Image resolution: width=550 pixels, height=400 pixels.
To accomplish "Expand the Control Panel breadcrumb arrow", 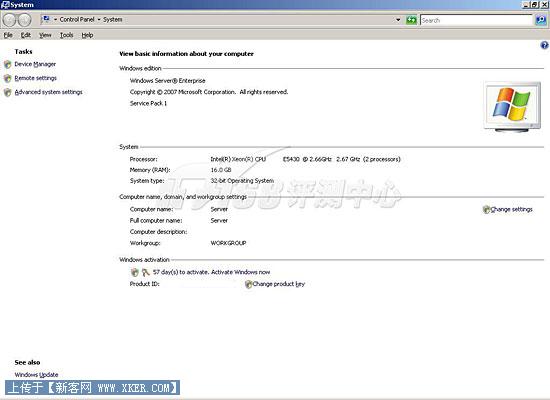I will tap(99, 20).
